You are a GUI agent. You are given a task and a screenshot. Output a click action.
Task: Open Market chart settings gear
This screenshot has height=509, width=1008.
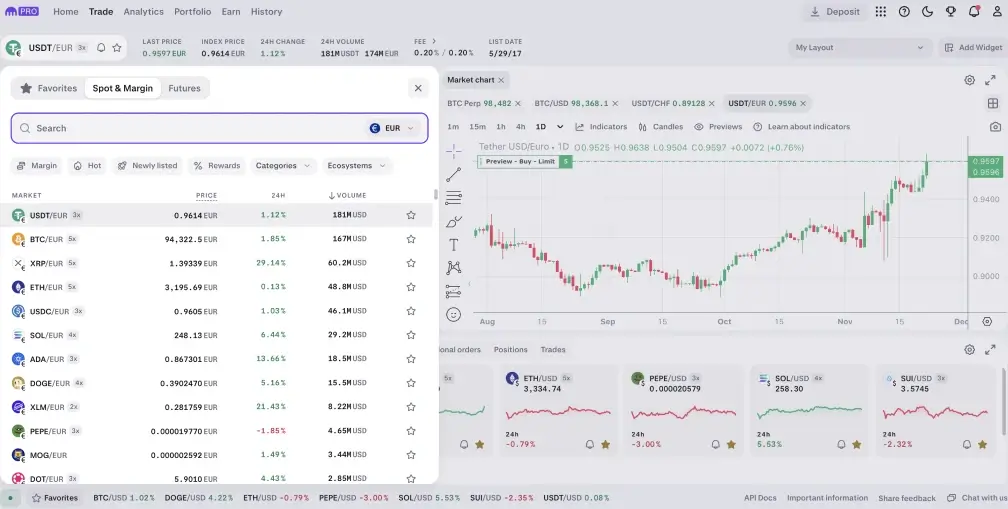[x=969, y=80]
